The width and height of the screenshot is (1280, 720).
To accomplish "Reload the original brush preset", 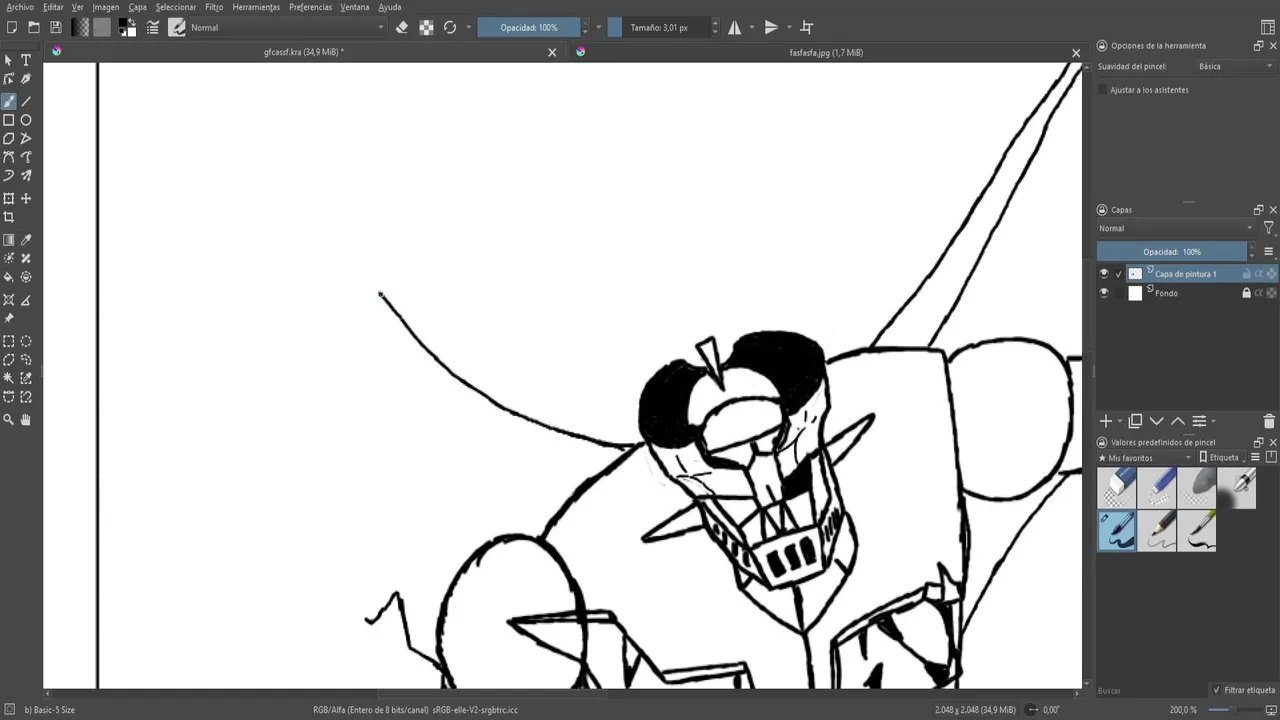I will (450, 28).
